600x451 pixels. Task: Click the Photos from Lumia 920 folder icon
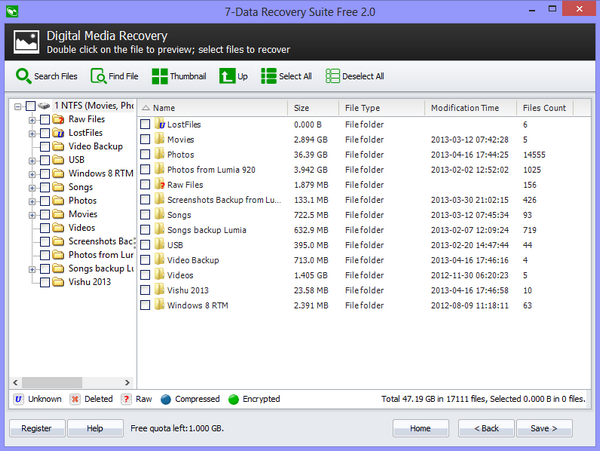coord(160,169)
